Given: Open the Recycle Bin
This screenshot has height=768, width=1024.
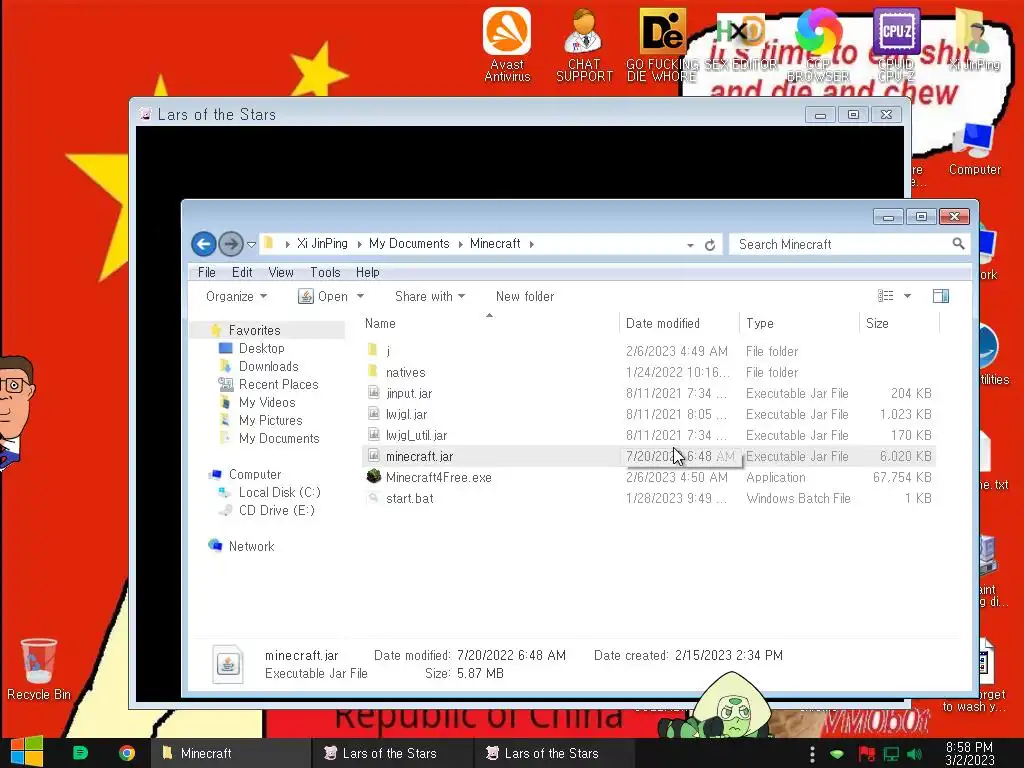Looking at the screenshot, I should [x=39, y=669].
